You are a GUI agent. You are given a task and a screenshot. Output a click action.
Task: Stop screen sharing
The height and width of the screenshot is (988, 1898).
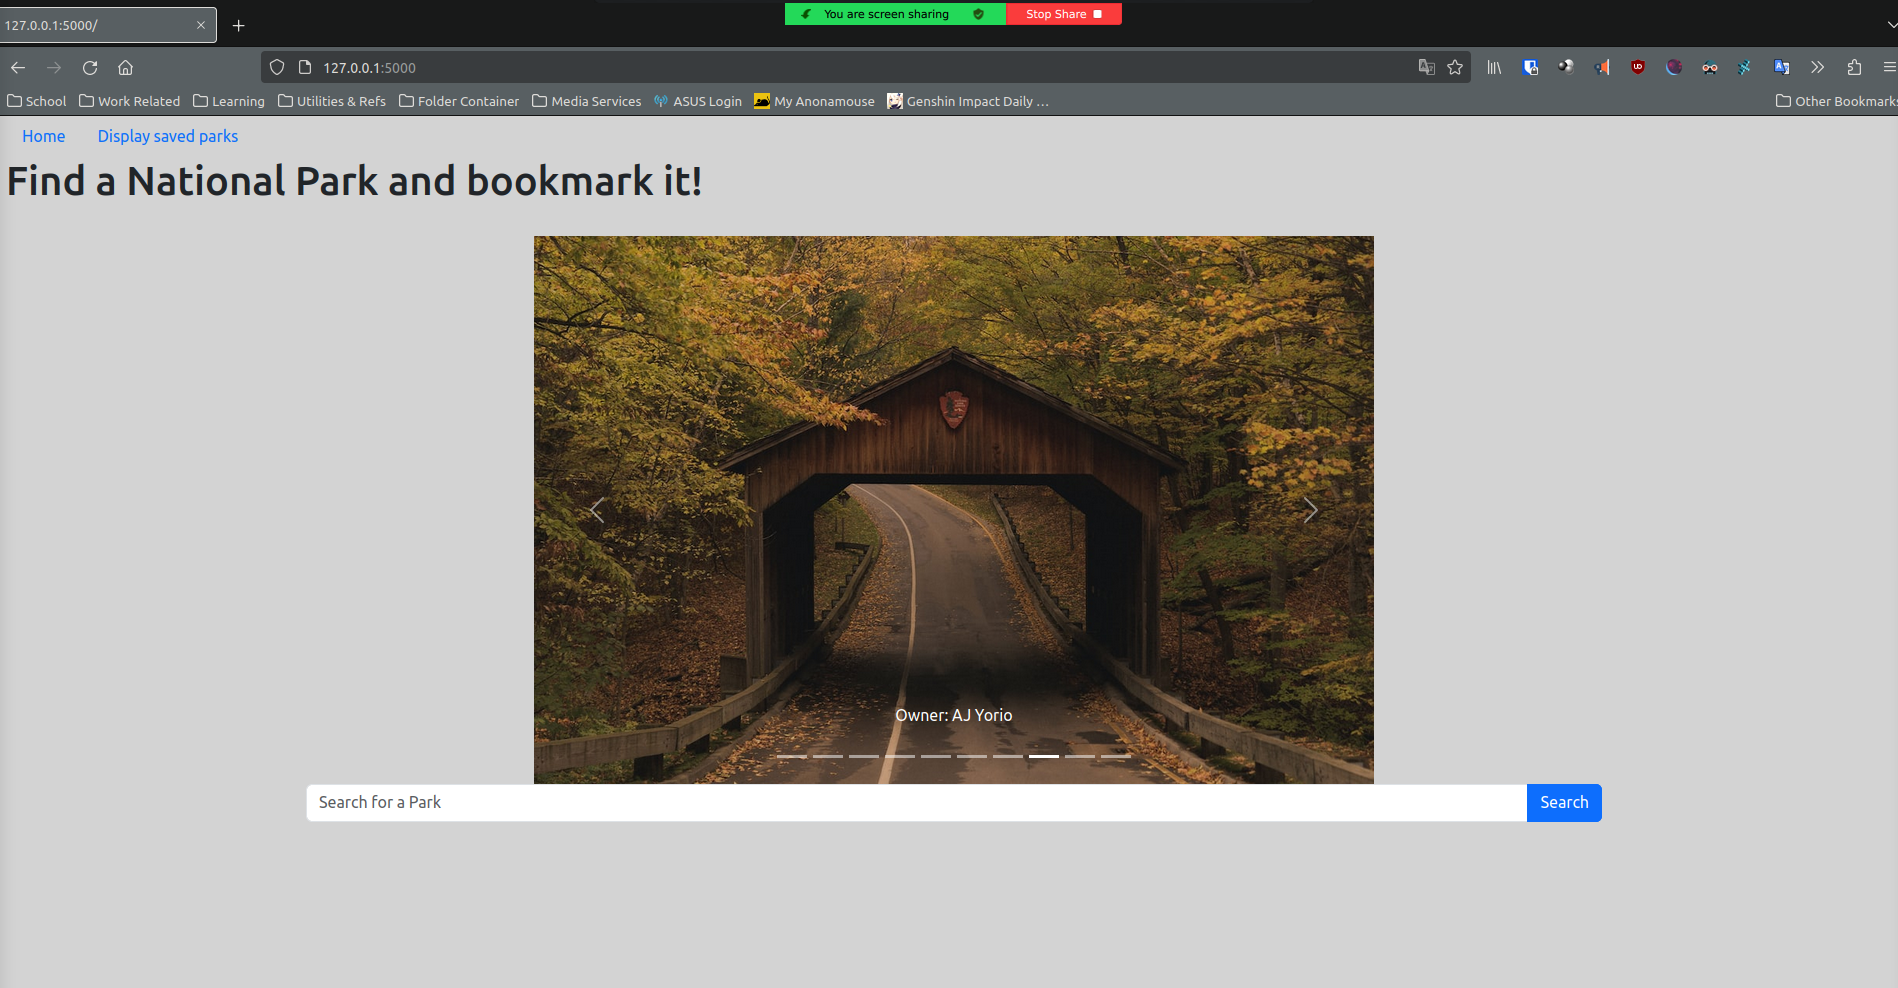tap(1063, 13)
